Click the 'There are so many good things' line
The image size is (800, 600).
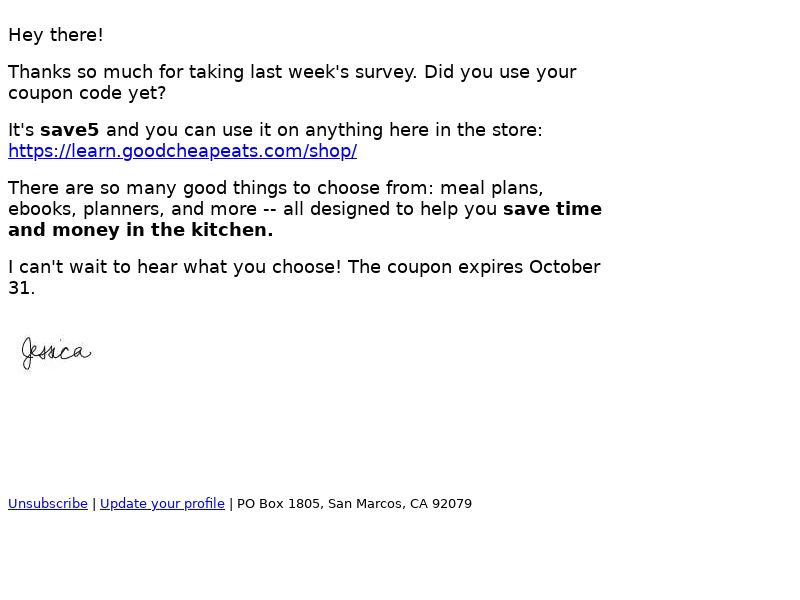tap(276, 188)
